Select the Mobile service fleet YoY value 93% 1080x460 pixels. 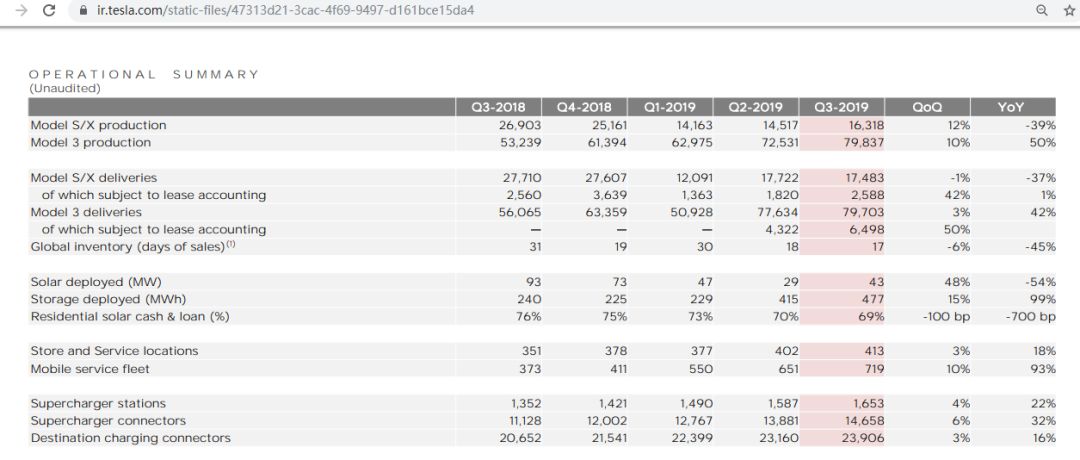coord(1043,369)
